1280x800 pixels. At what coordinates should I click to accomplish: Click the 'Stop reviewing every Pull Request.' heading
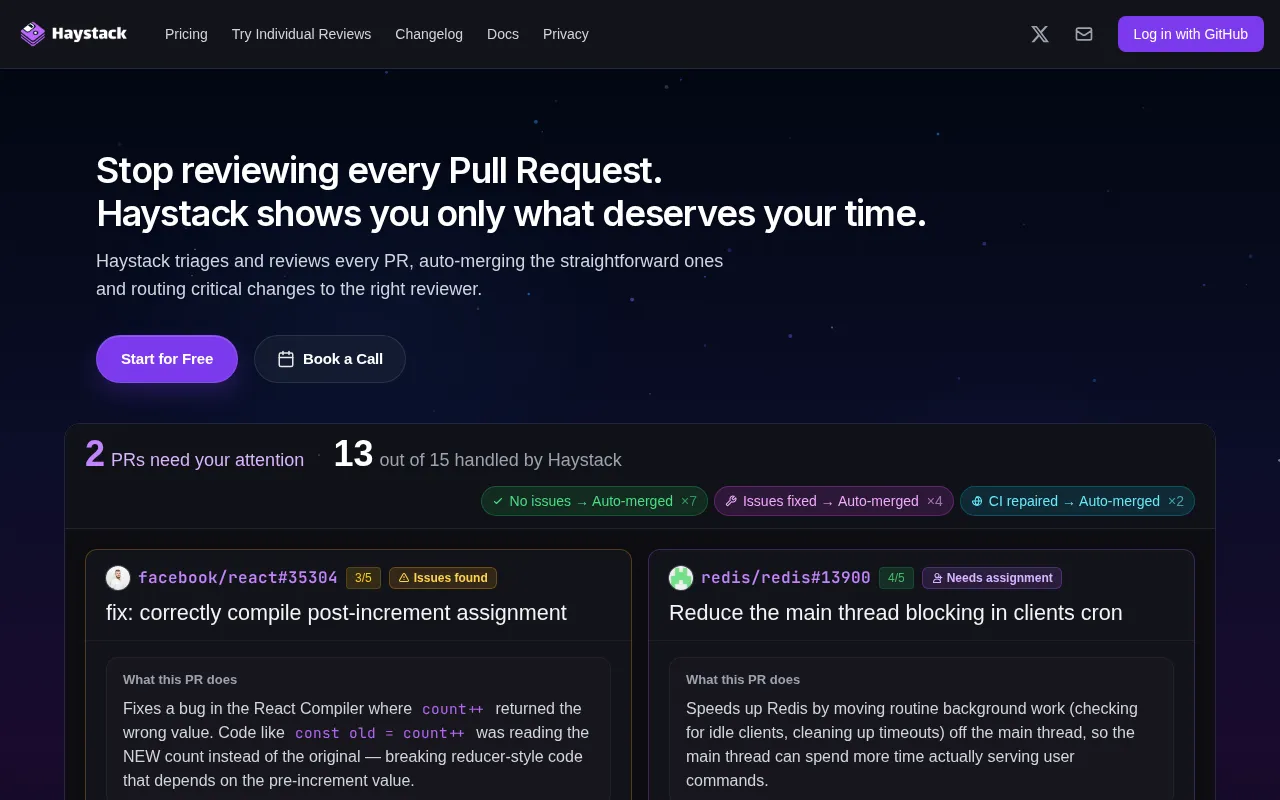click(x=379, y=171)
